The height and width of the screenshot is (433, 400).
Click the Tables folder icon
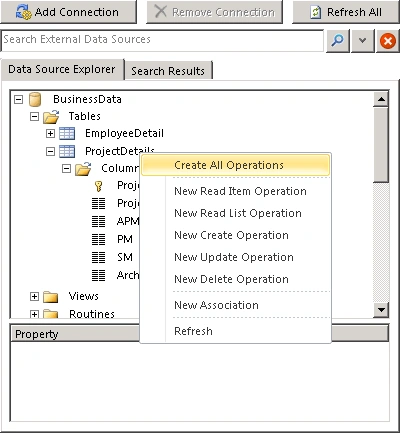click(51, 117)
